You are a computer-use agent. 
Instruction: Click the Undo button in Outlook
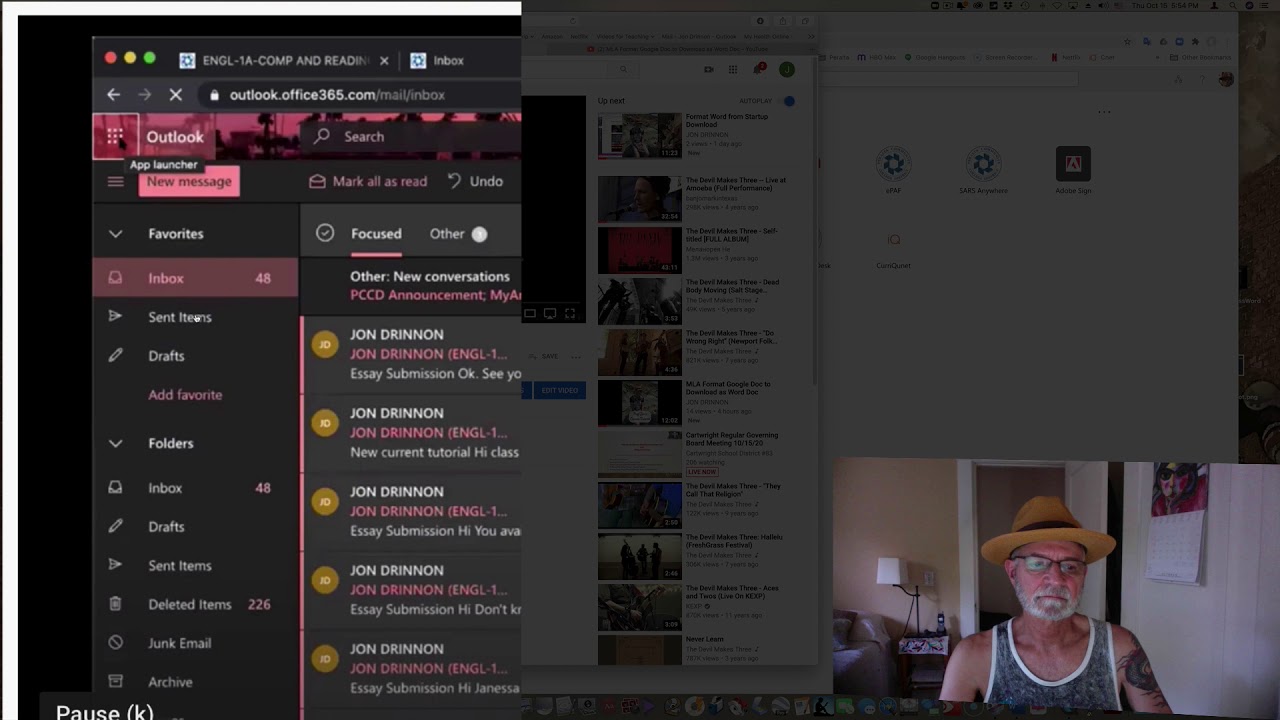[475, 181]
